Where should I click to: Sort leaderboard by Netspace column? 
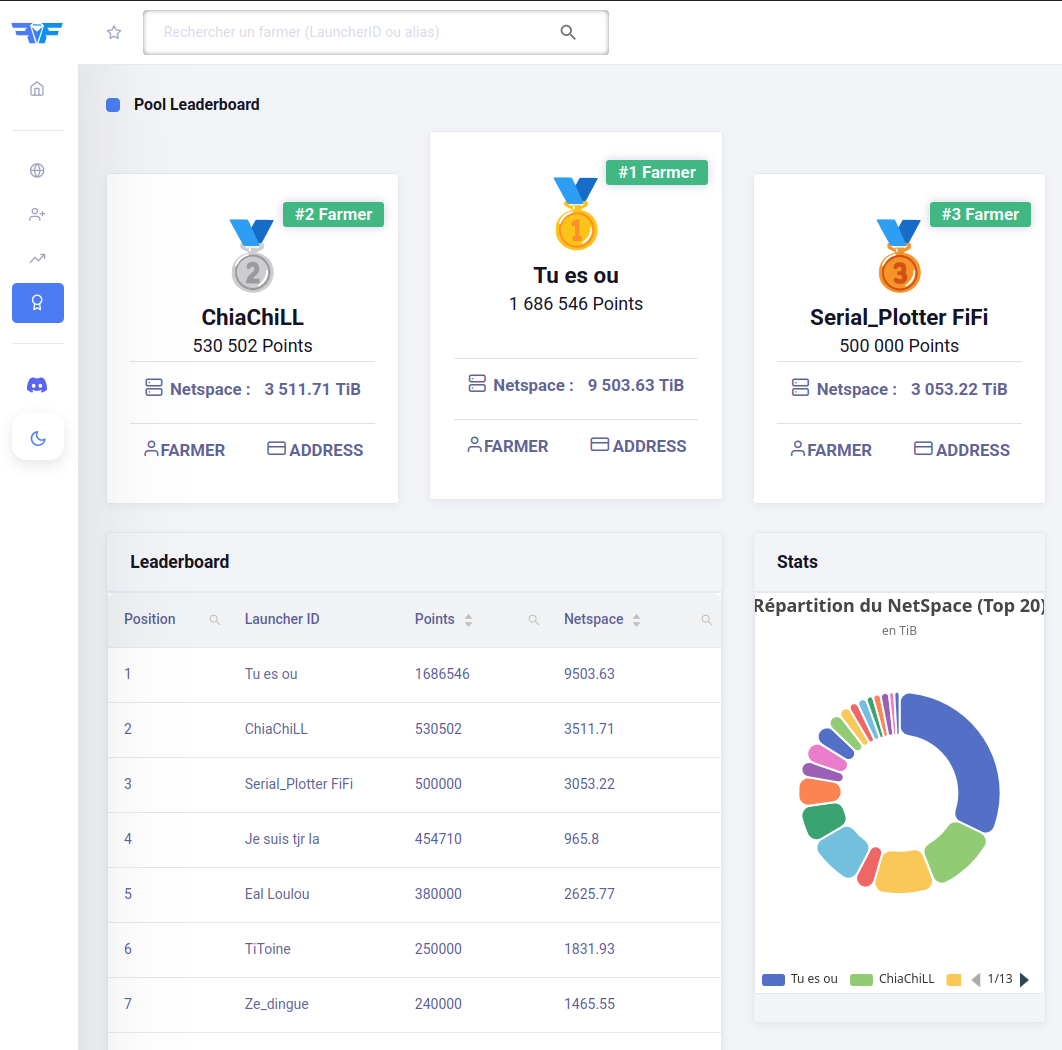point(636,620)
